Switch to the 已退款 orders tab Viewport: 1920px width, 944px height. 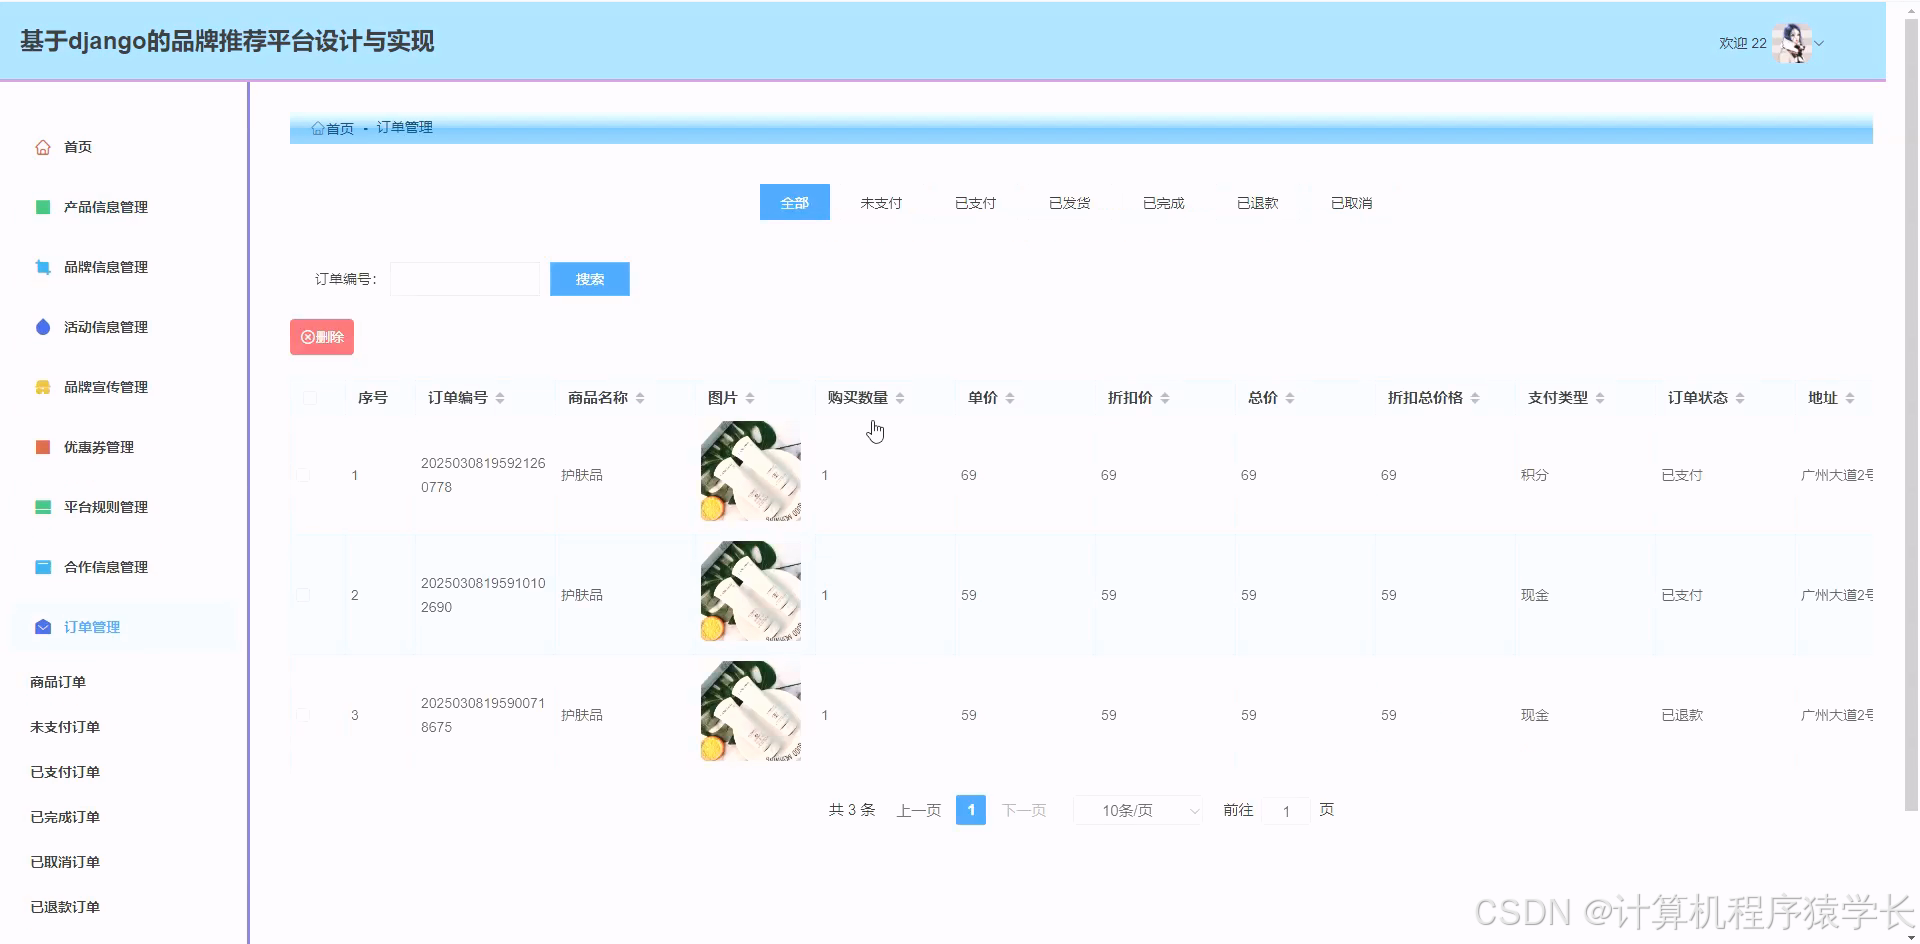[1257, 202]
